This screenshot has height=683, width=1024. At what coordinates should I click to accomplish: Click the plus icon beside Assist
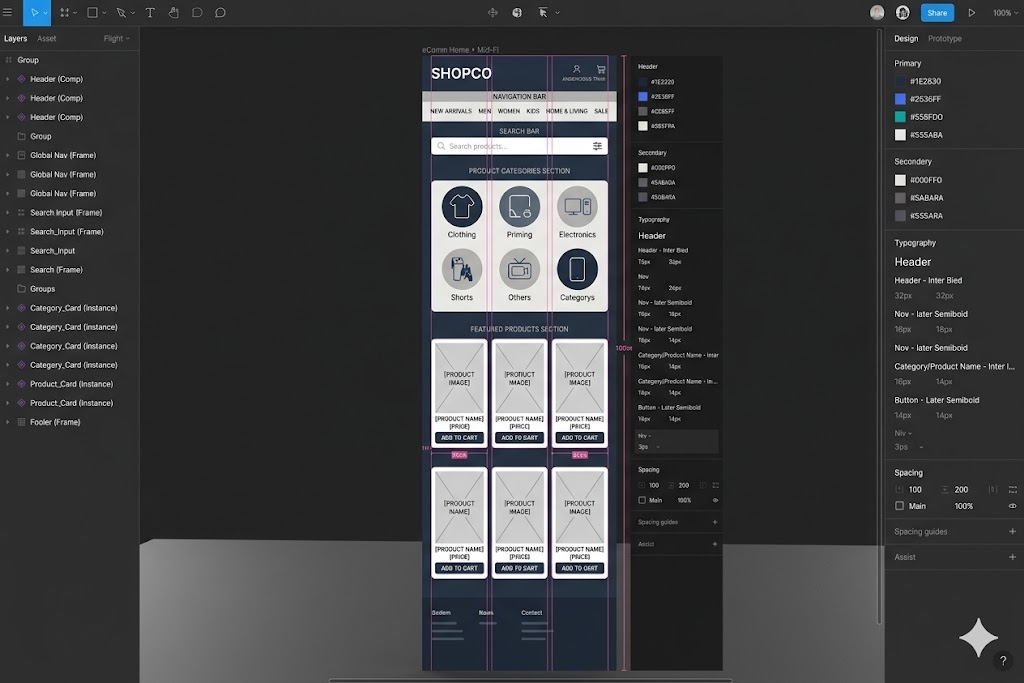1012,557
